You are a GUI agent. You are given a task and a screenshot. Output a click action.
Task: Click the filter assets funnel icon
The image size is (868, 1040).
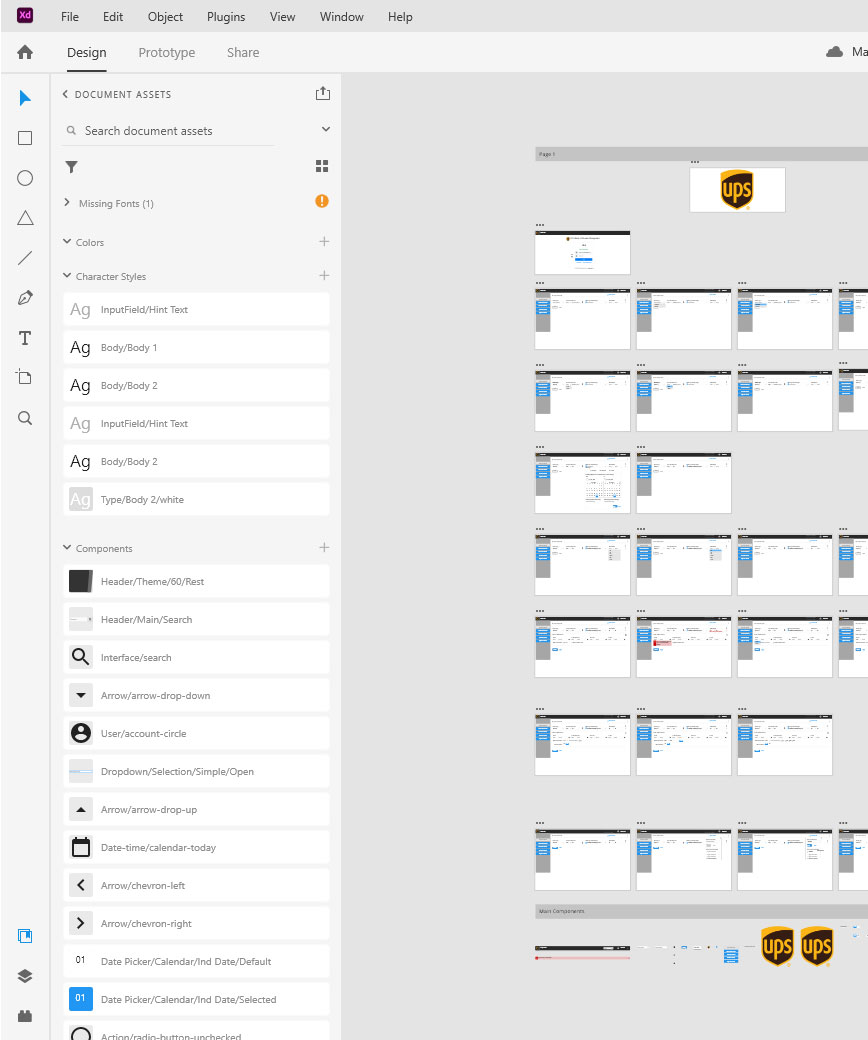coord(71,167)
